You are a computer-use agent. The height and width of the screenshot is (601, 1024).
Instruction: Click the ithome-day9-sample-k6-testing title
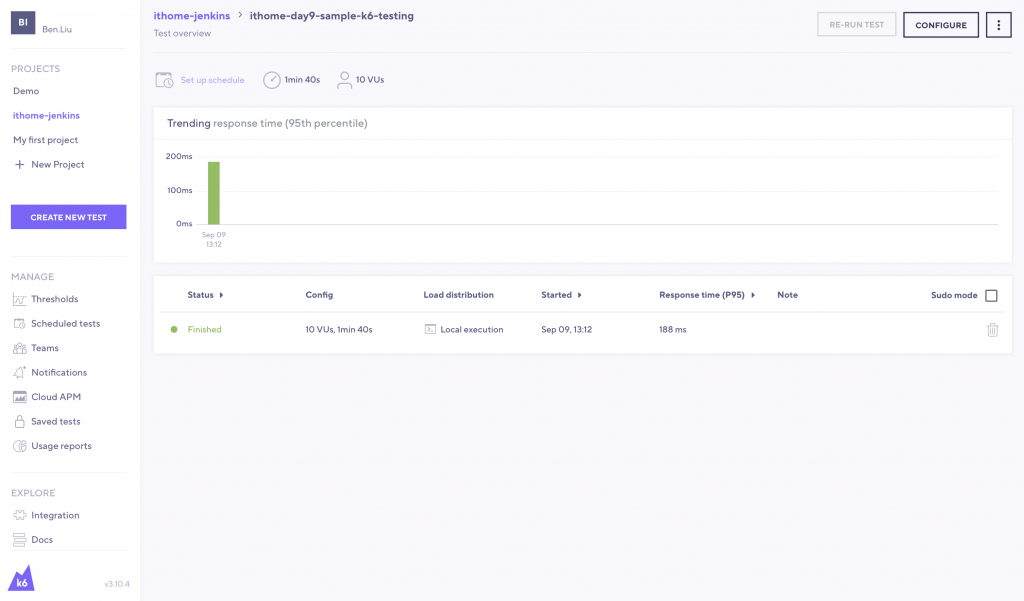coord(332,16)
